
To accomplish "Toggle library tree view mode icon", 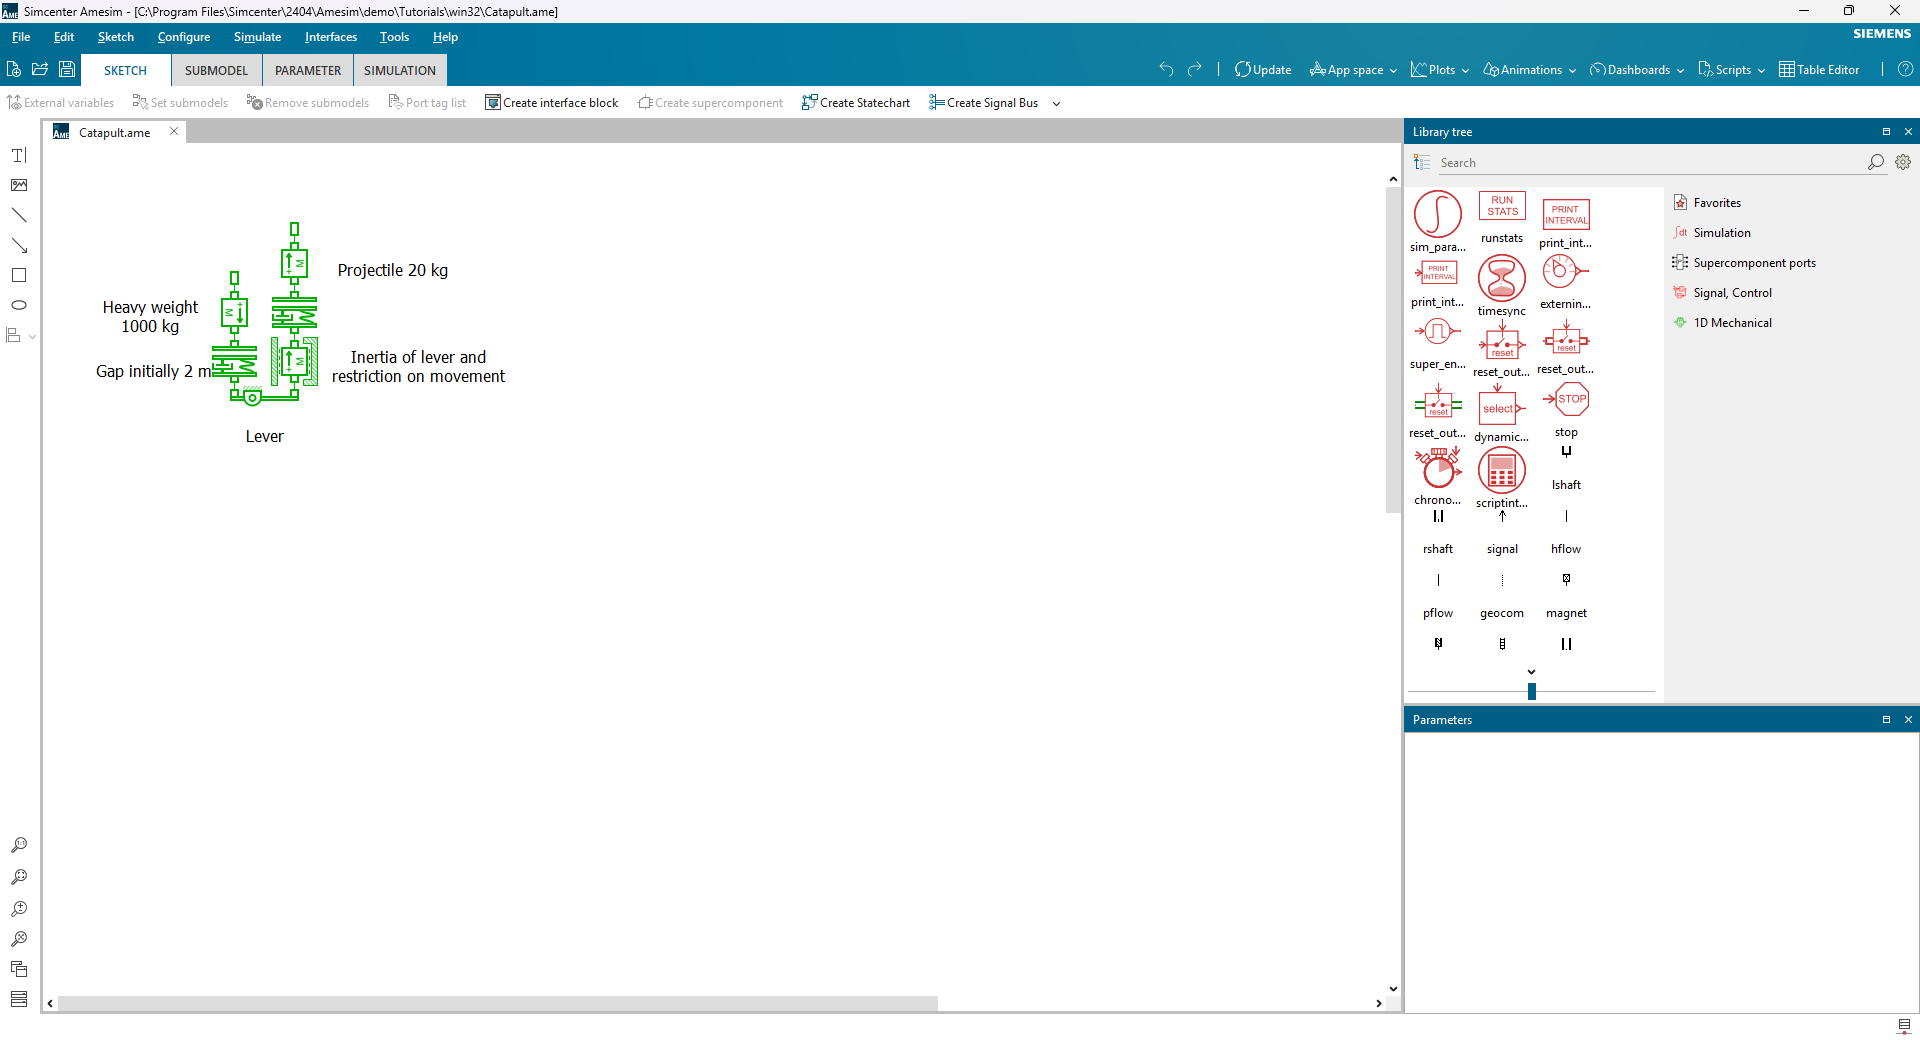I will (x=1422, y=162).
